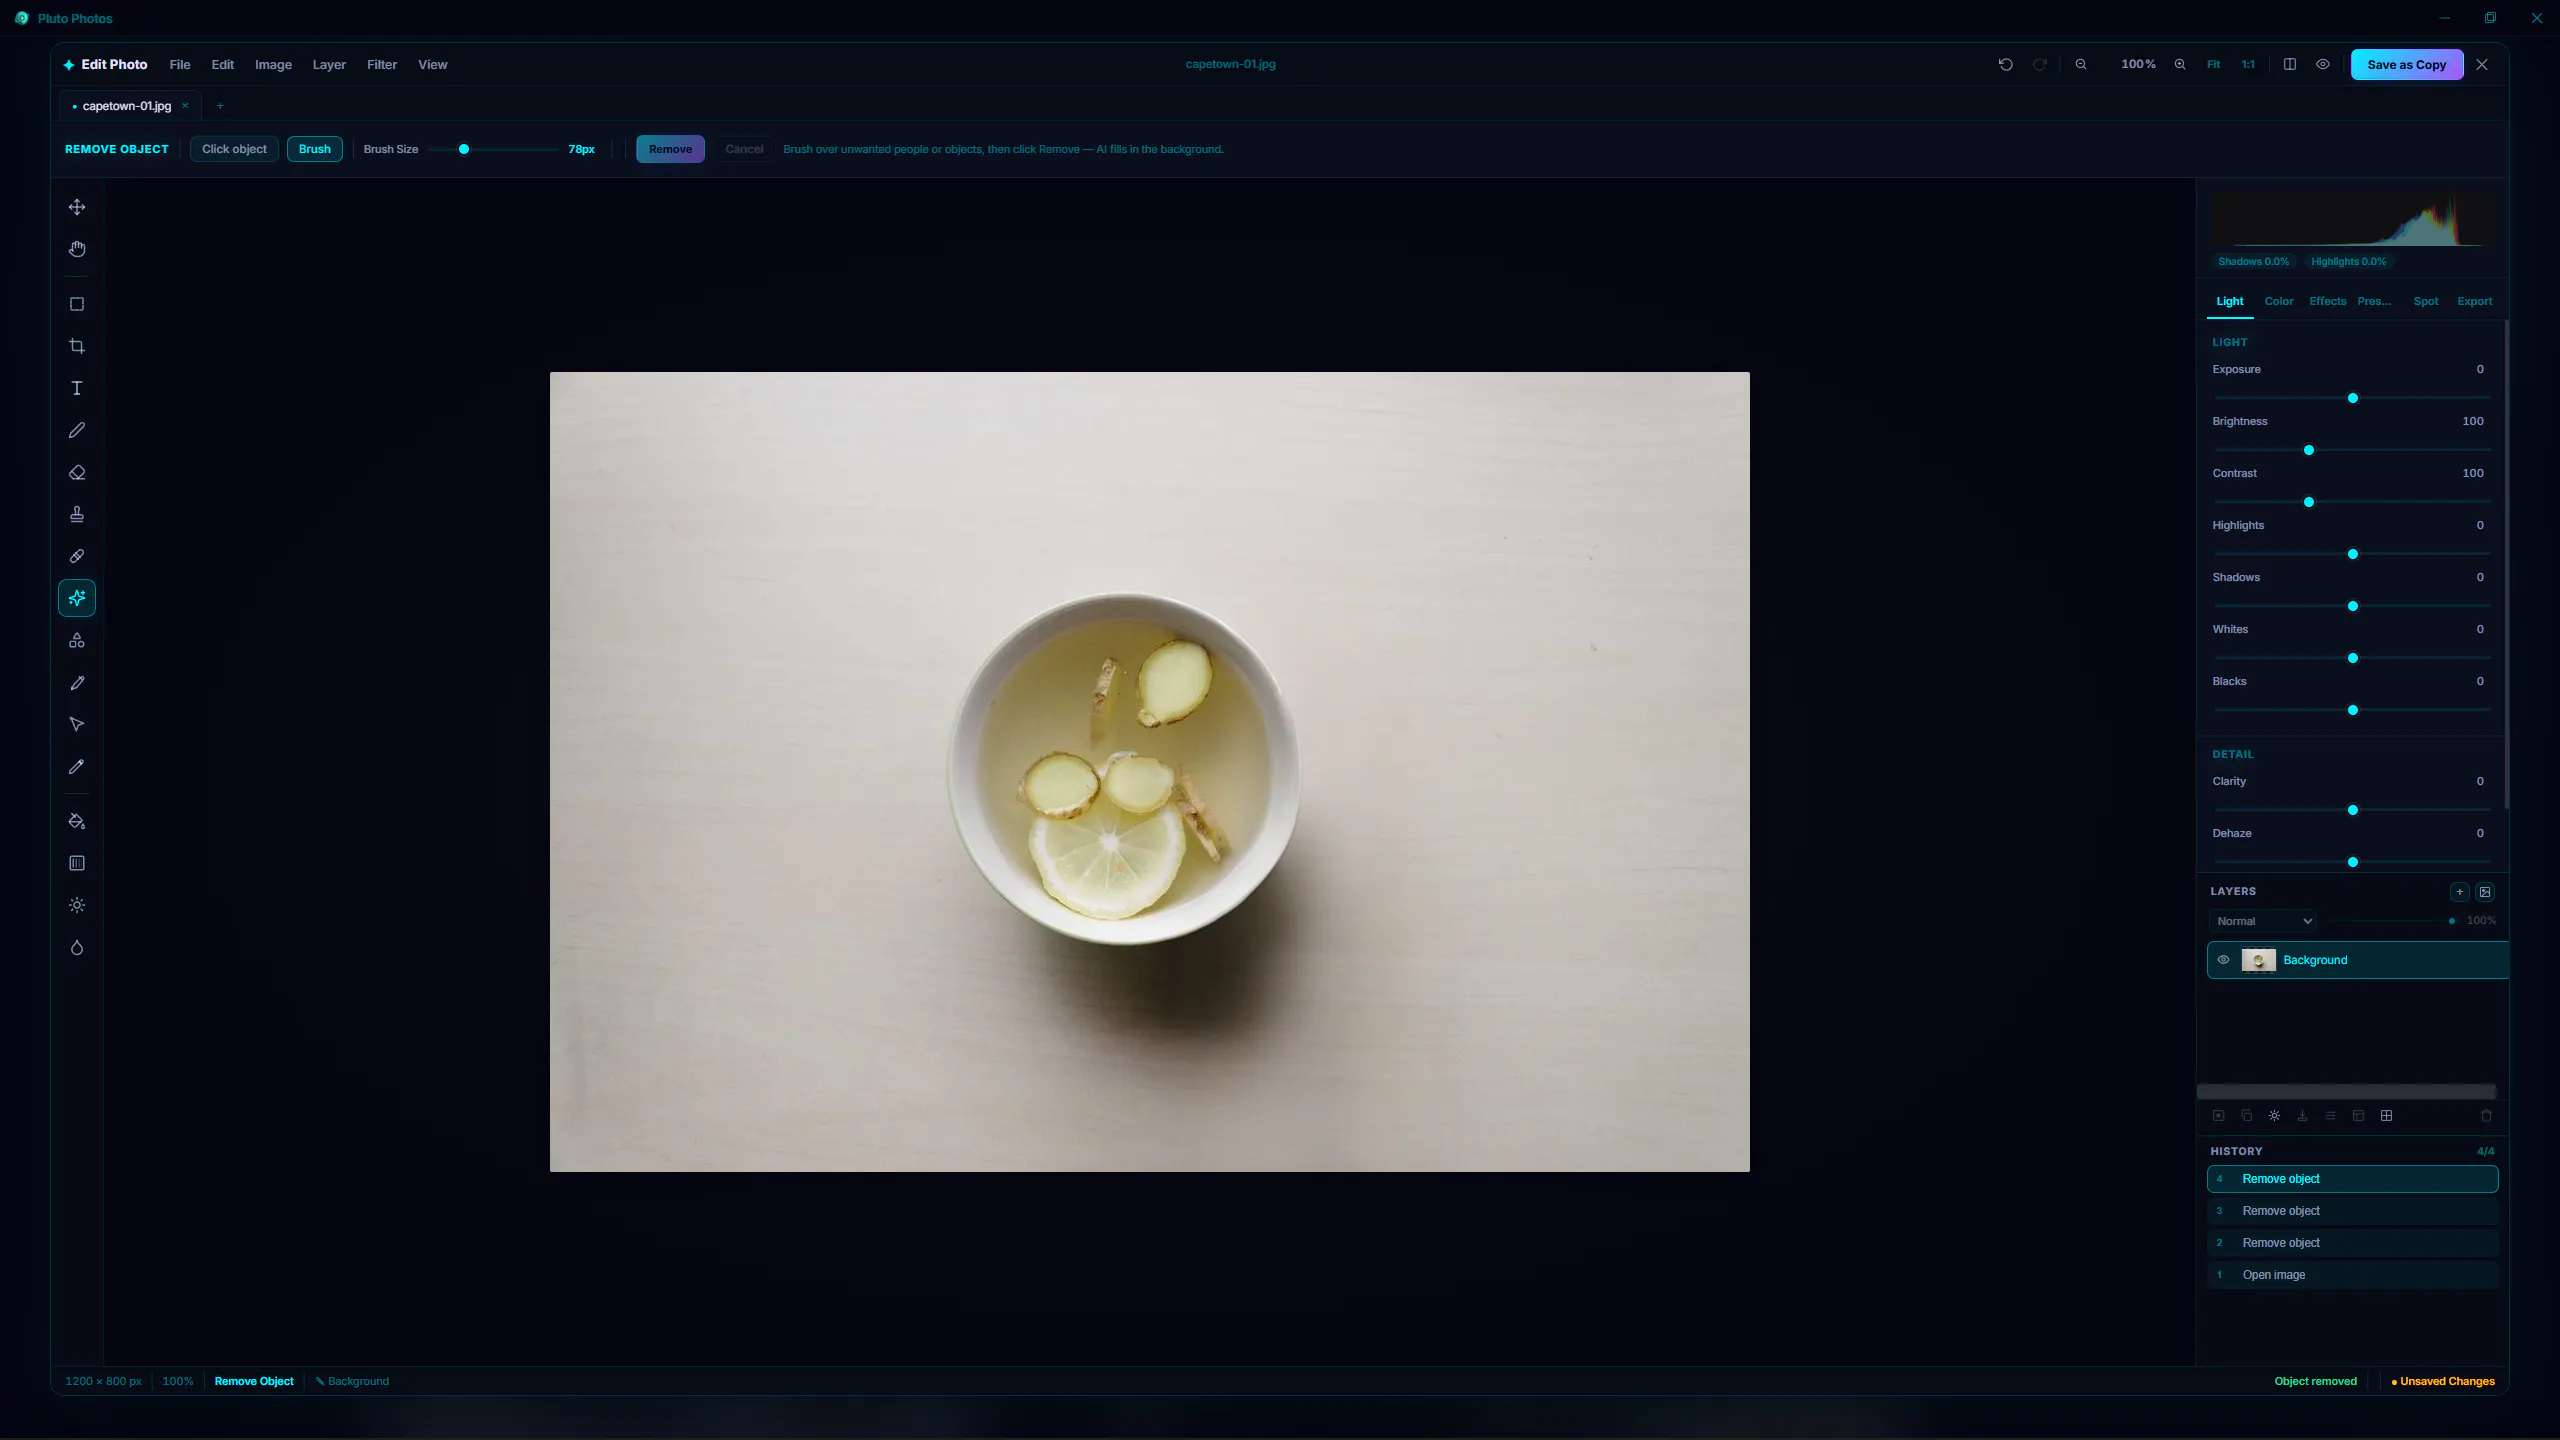This screenshot has height=1440, width=2560.
Task: Open the blend mode Normal dropdown
Action: [2263, 921]
